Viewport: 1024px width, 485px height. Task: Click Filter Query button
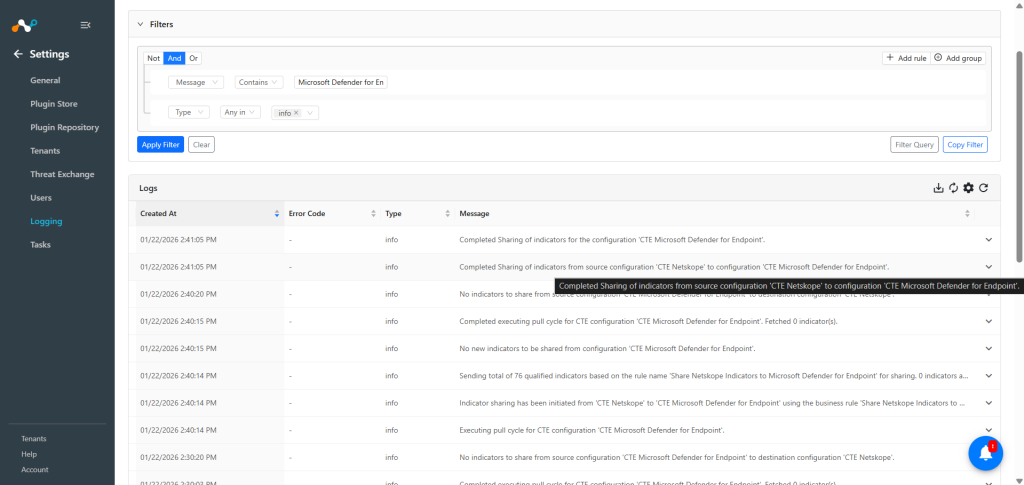pyautogui.click(x=914, y=144)
